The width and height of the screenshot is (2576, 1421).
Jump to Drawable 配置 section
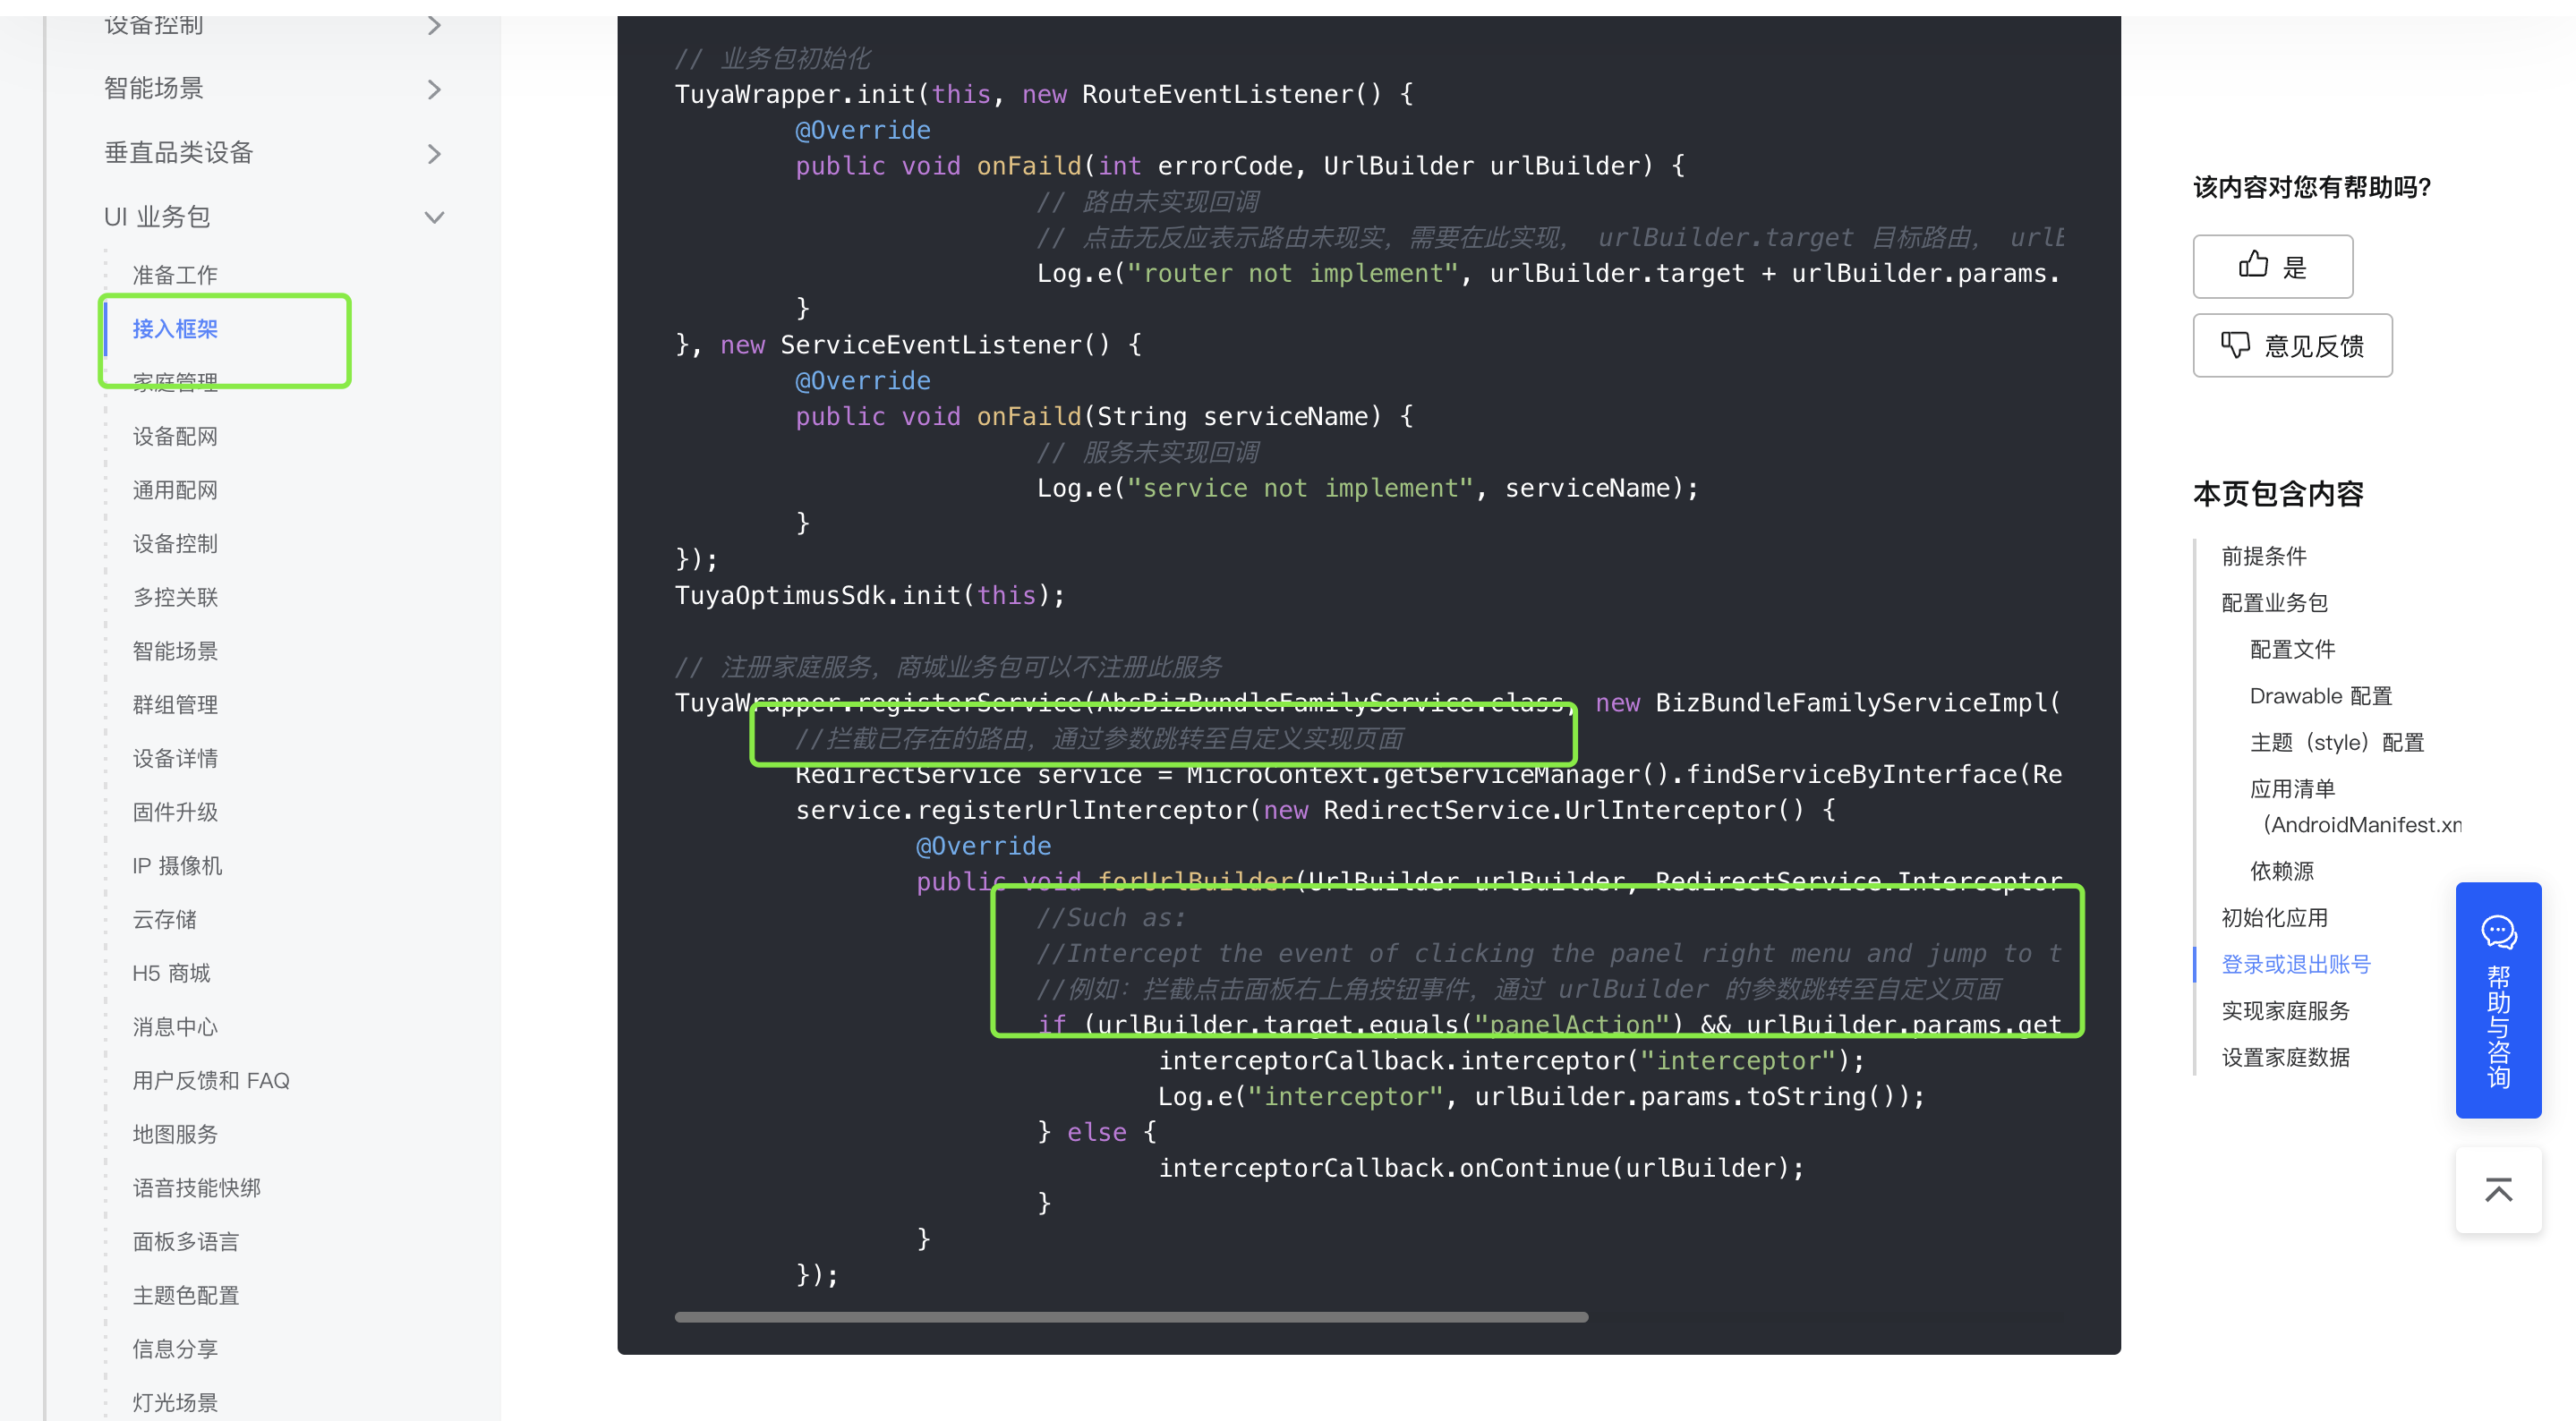[2320, 695]
